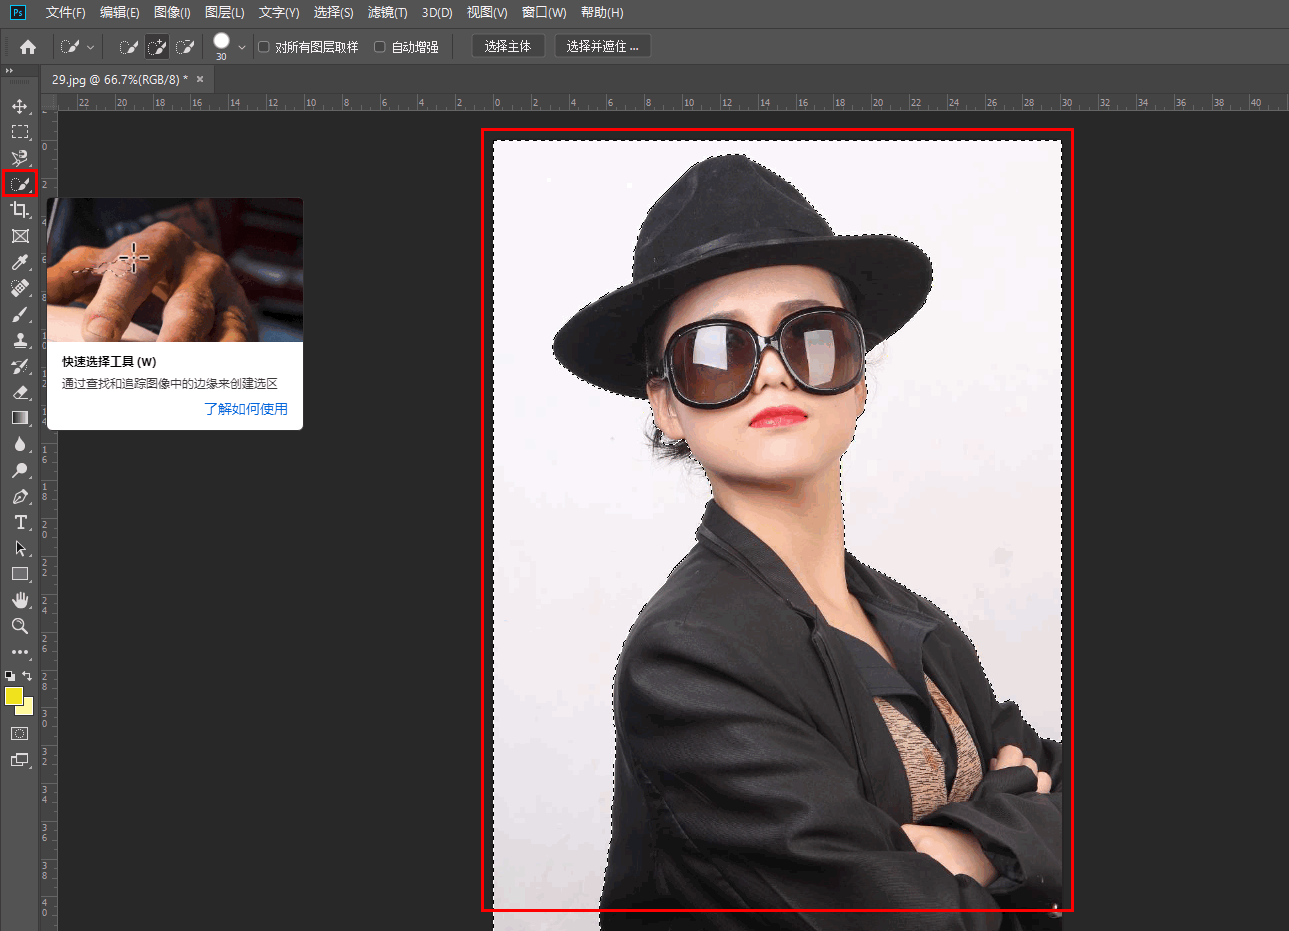The height and width of the screenshot is (931, 1289).
Task: Select the Crop tool
Action: tap(19, 210)
